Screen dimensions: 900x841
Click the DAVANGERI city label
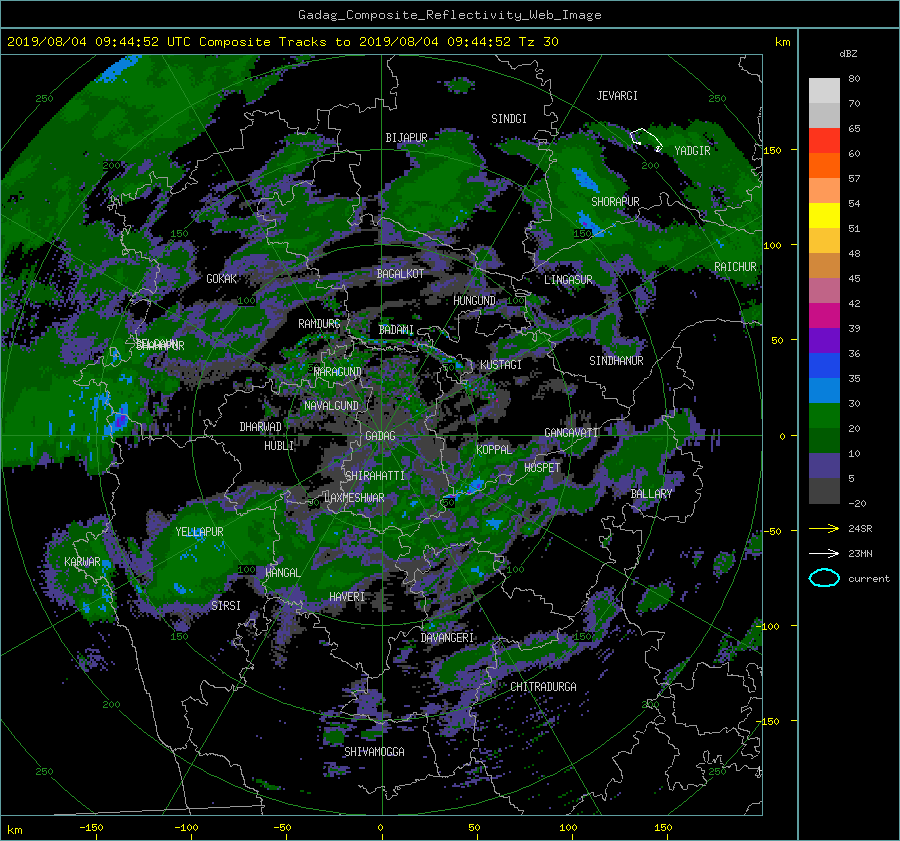(447, 638)
